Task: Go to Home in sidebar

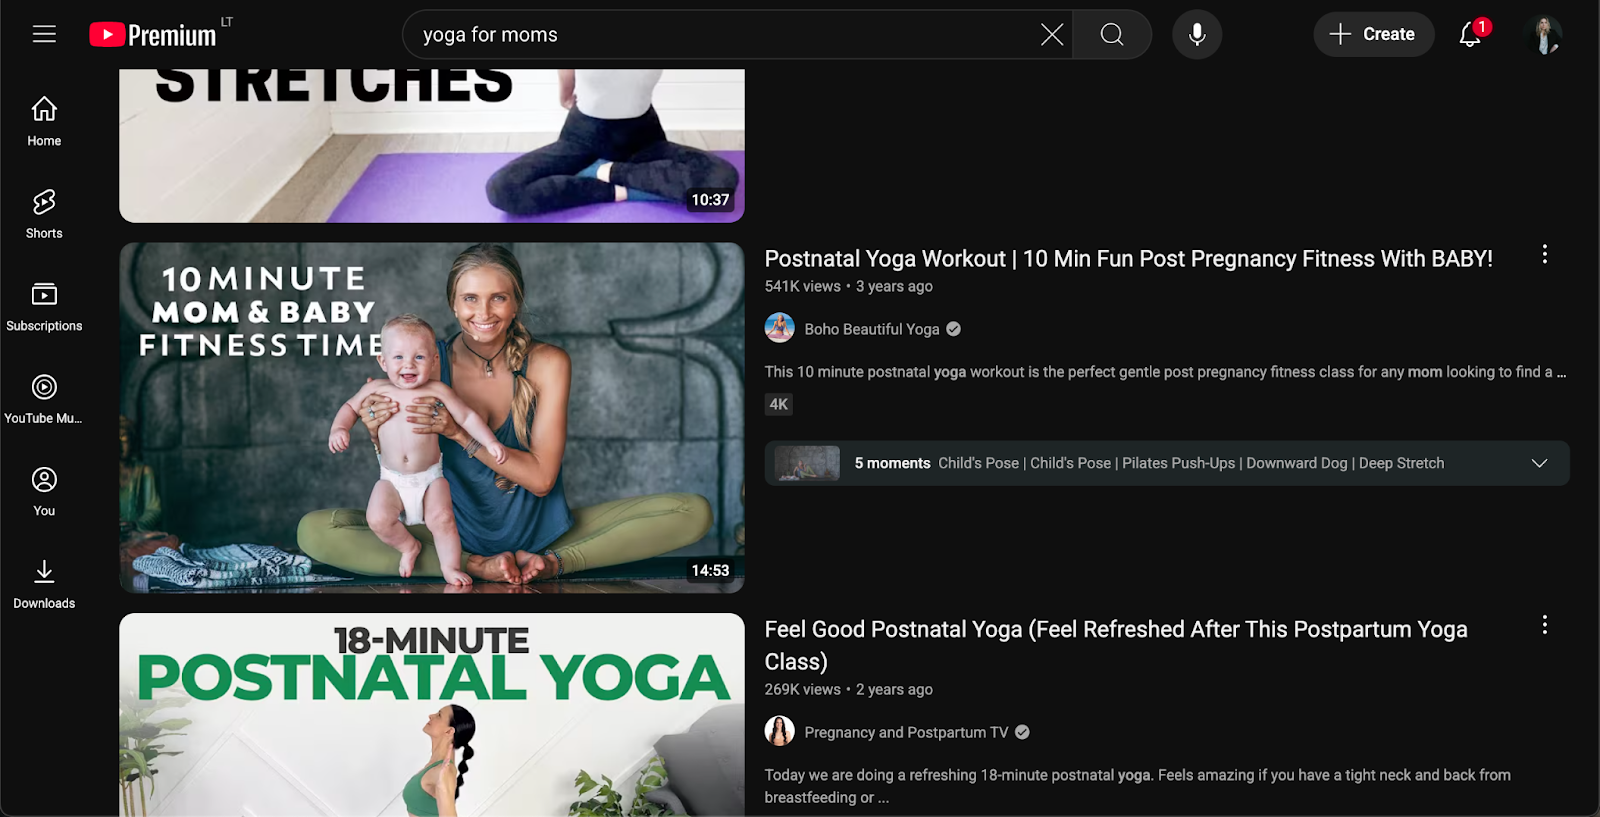Action: click(x=44, y=121)
